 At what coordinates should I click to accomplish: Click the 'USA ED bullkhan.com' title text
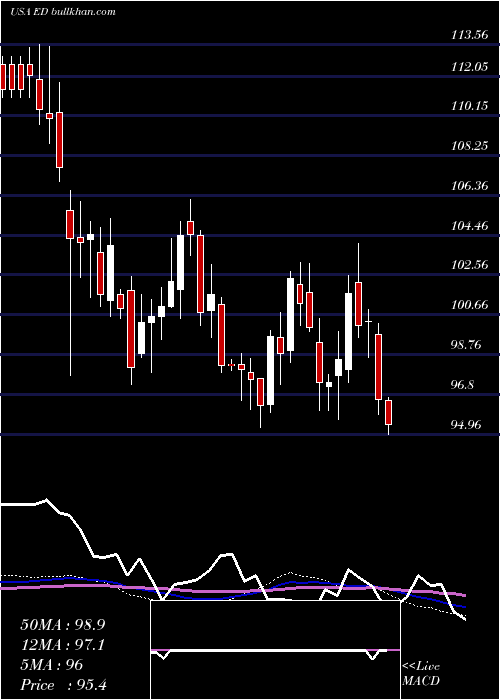63,12
